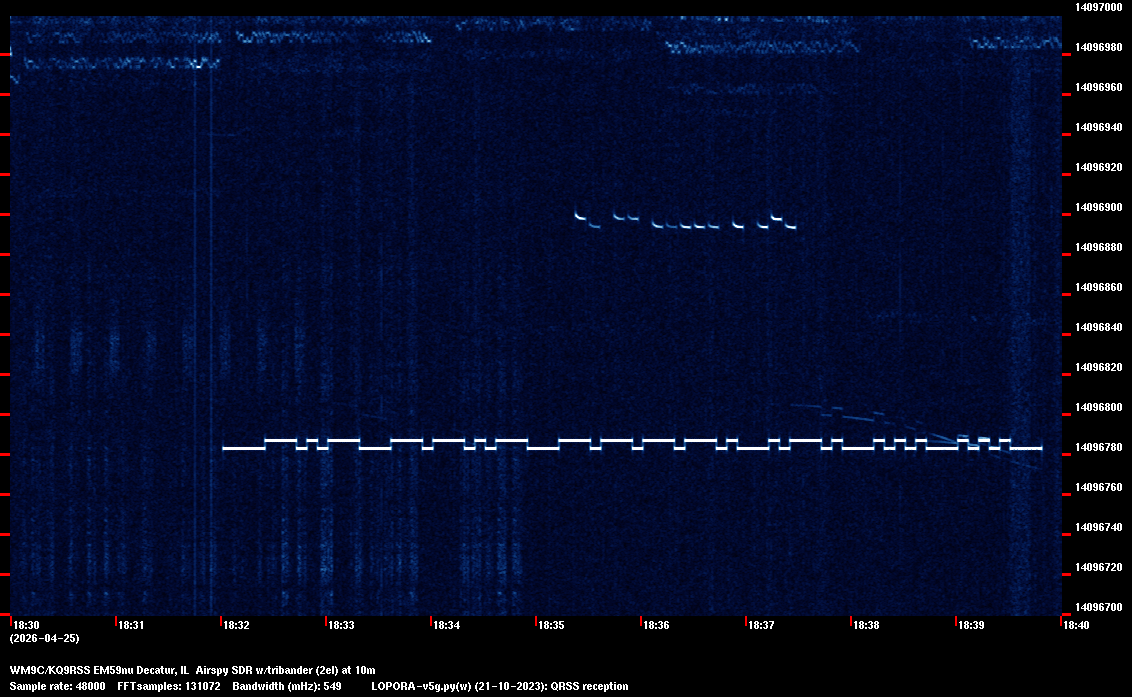Screen dimensions: 1132x697
Task: Click the Bandwidth (mHz): 549 text
Action: (287, 686)
